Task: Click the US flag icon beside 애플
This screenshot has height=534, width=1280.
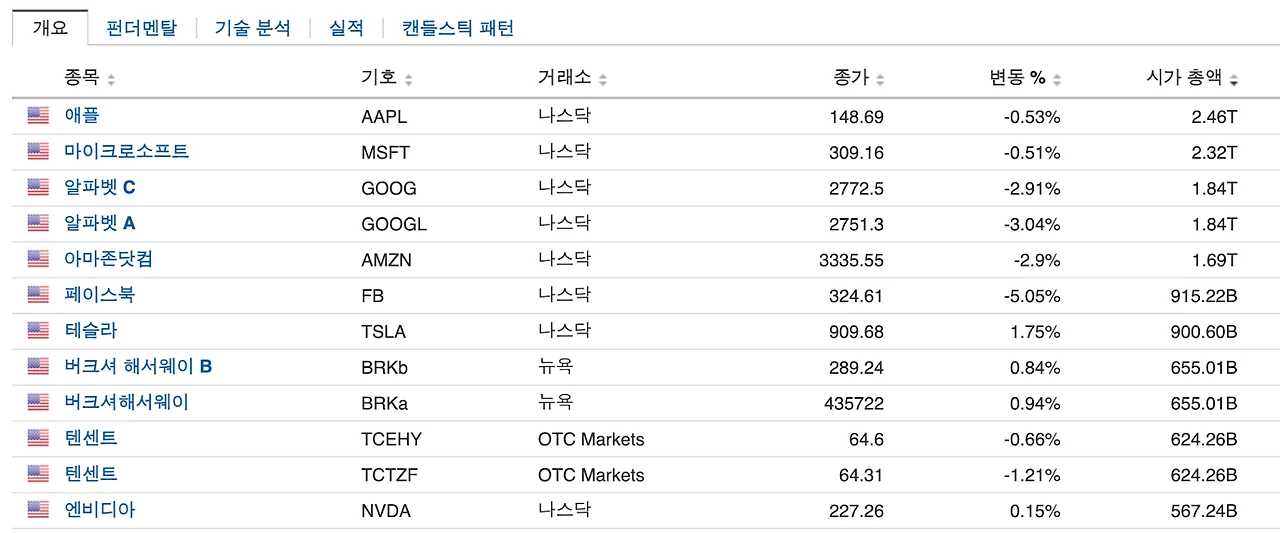Action: coord(38,116)
